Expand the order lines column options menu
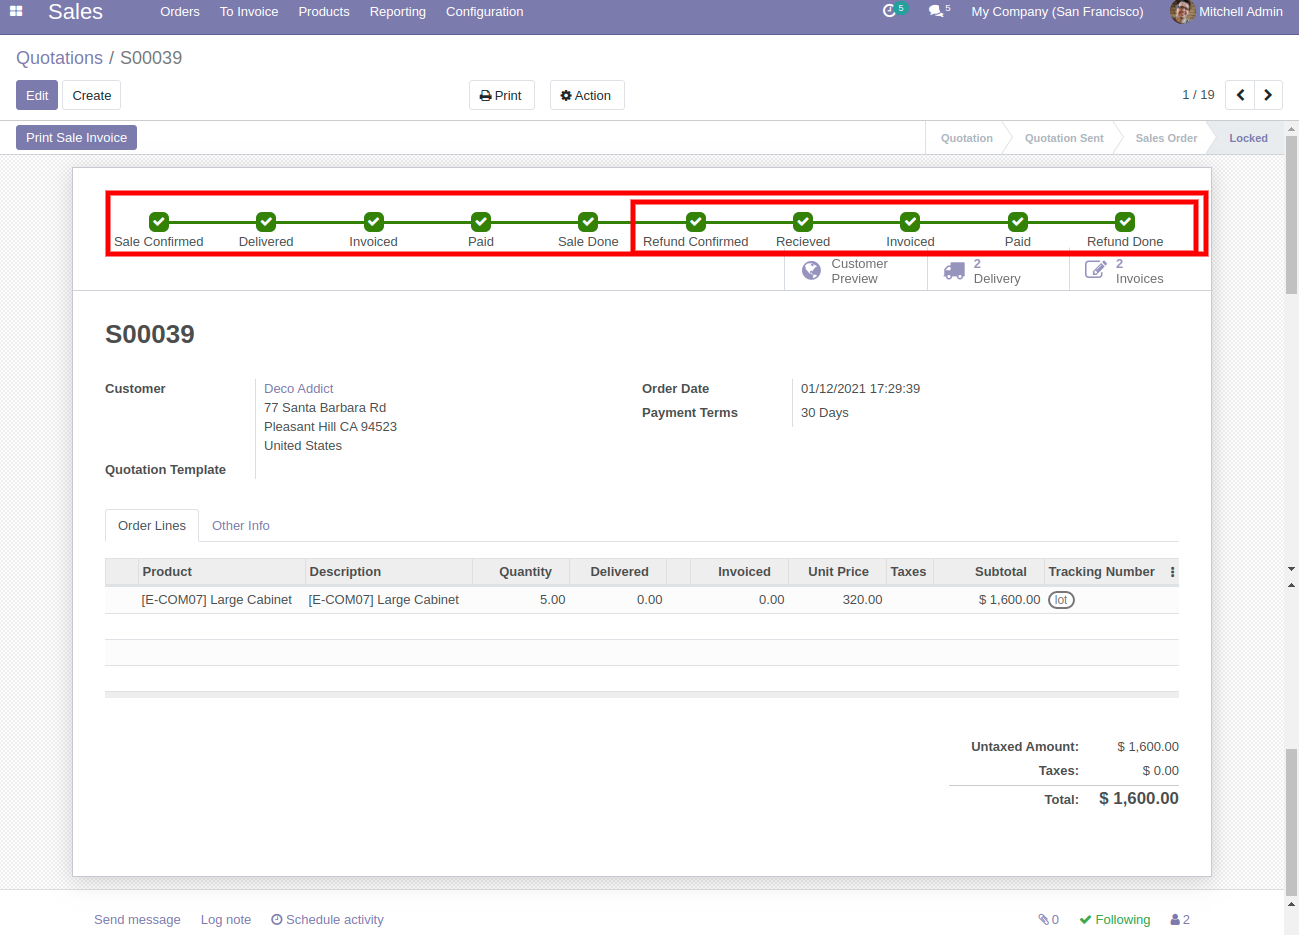 click(x=1172, y=572)
